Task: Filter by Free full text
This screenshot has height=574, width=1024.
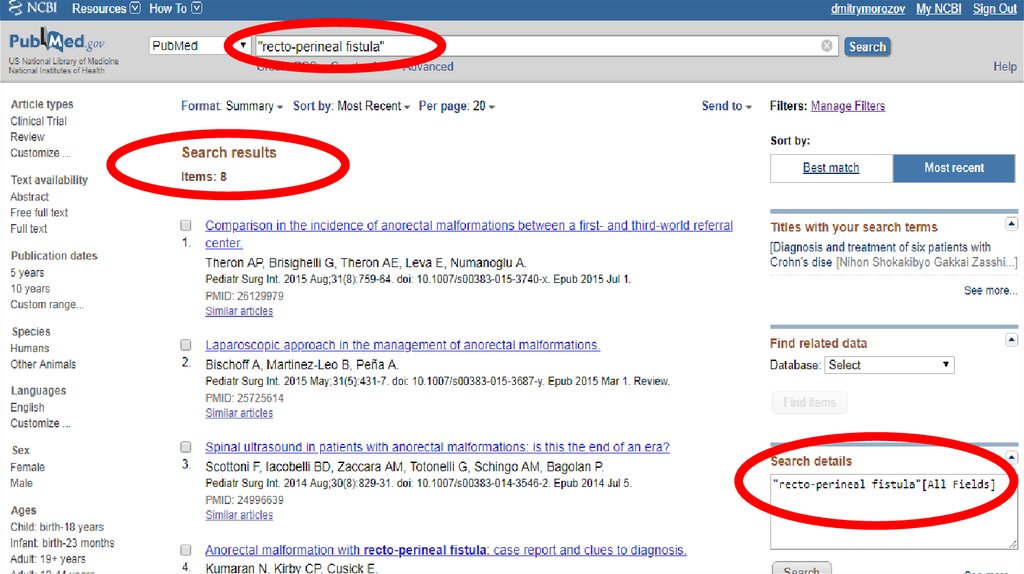Action: coord(39,213)
